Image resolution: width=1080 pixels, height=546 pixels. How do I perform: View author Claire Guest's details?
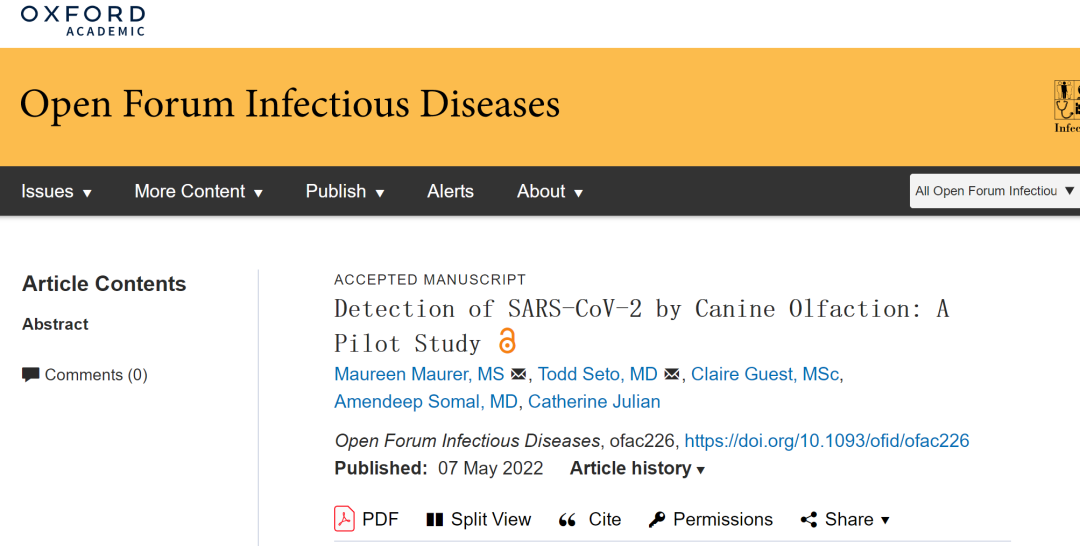(x=765, y=375)
